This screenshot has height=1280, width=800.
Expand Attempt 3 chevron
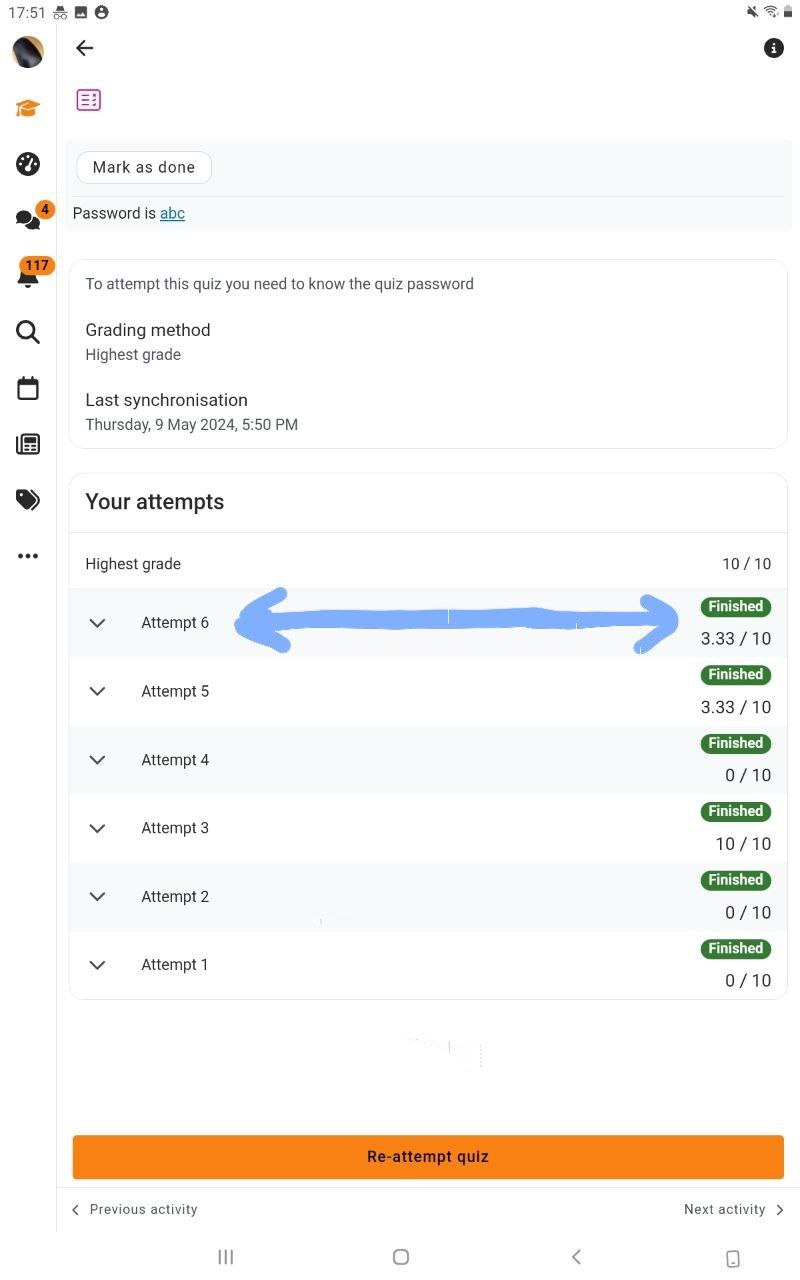97,828
